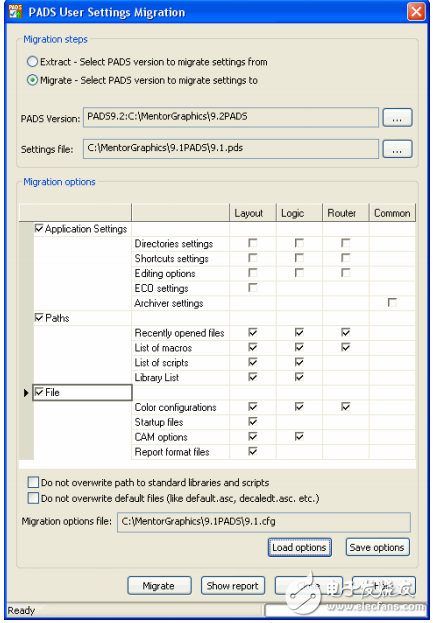The image size is (433, 623).
Task: Uncheck Recently opened files for Layout
Action: (x=253, y=332)
